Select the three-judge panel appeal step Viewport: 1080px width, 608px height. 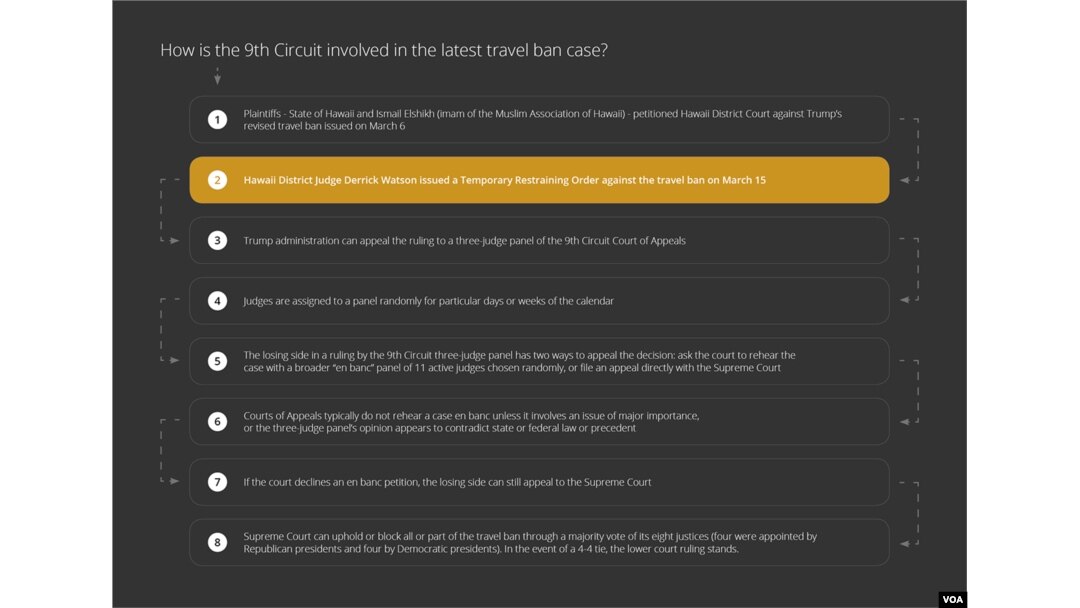click(x=539, y=240)
